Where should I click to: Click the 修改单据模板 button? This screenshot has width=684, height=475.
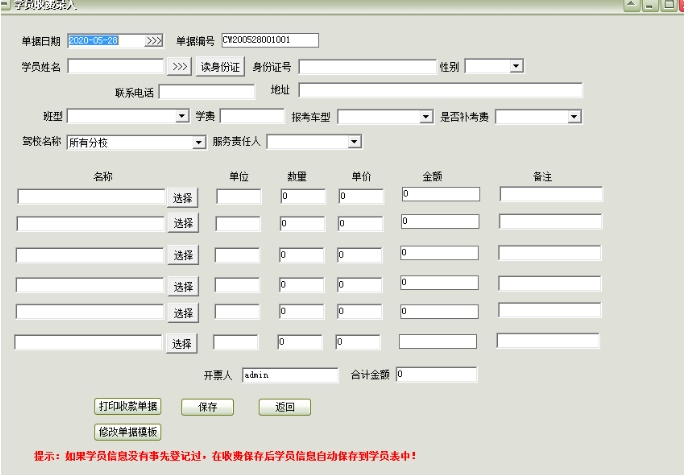tap(128, 432)
